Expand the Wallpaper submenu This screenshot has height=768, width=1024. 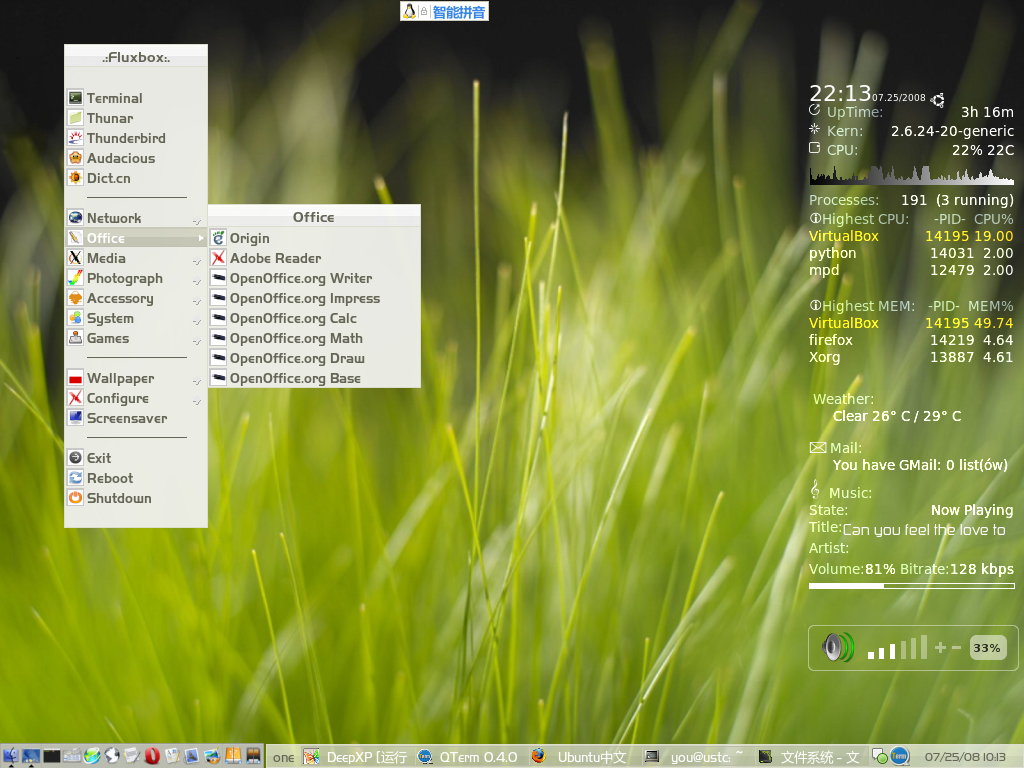pyautogui.click(x=136, y=378)
